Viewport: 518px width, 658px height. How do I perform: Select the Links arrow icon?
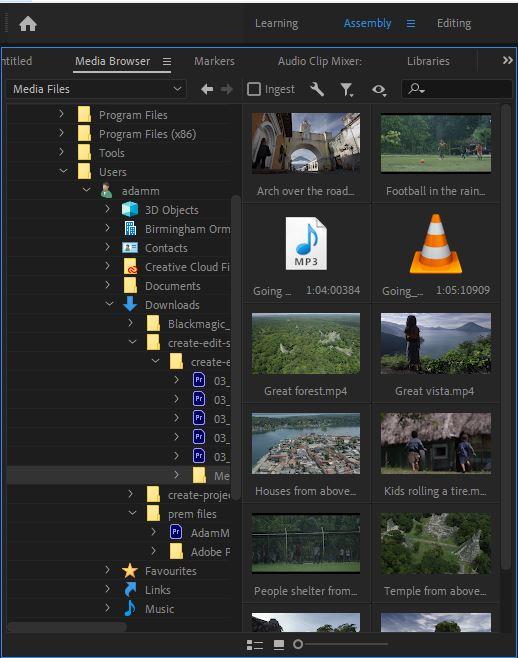130,590
